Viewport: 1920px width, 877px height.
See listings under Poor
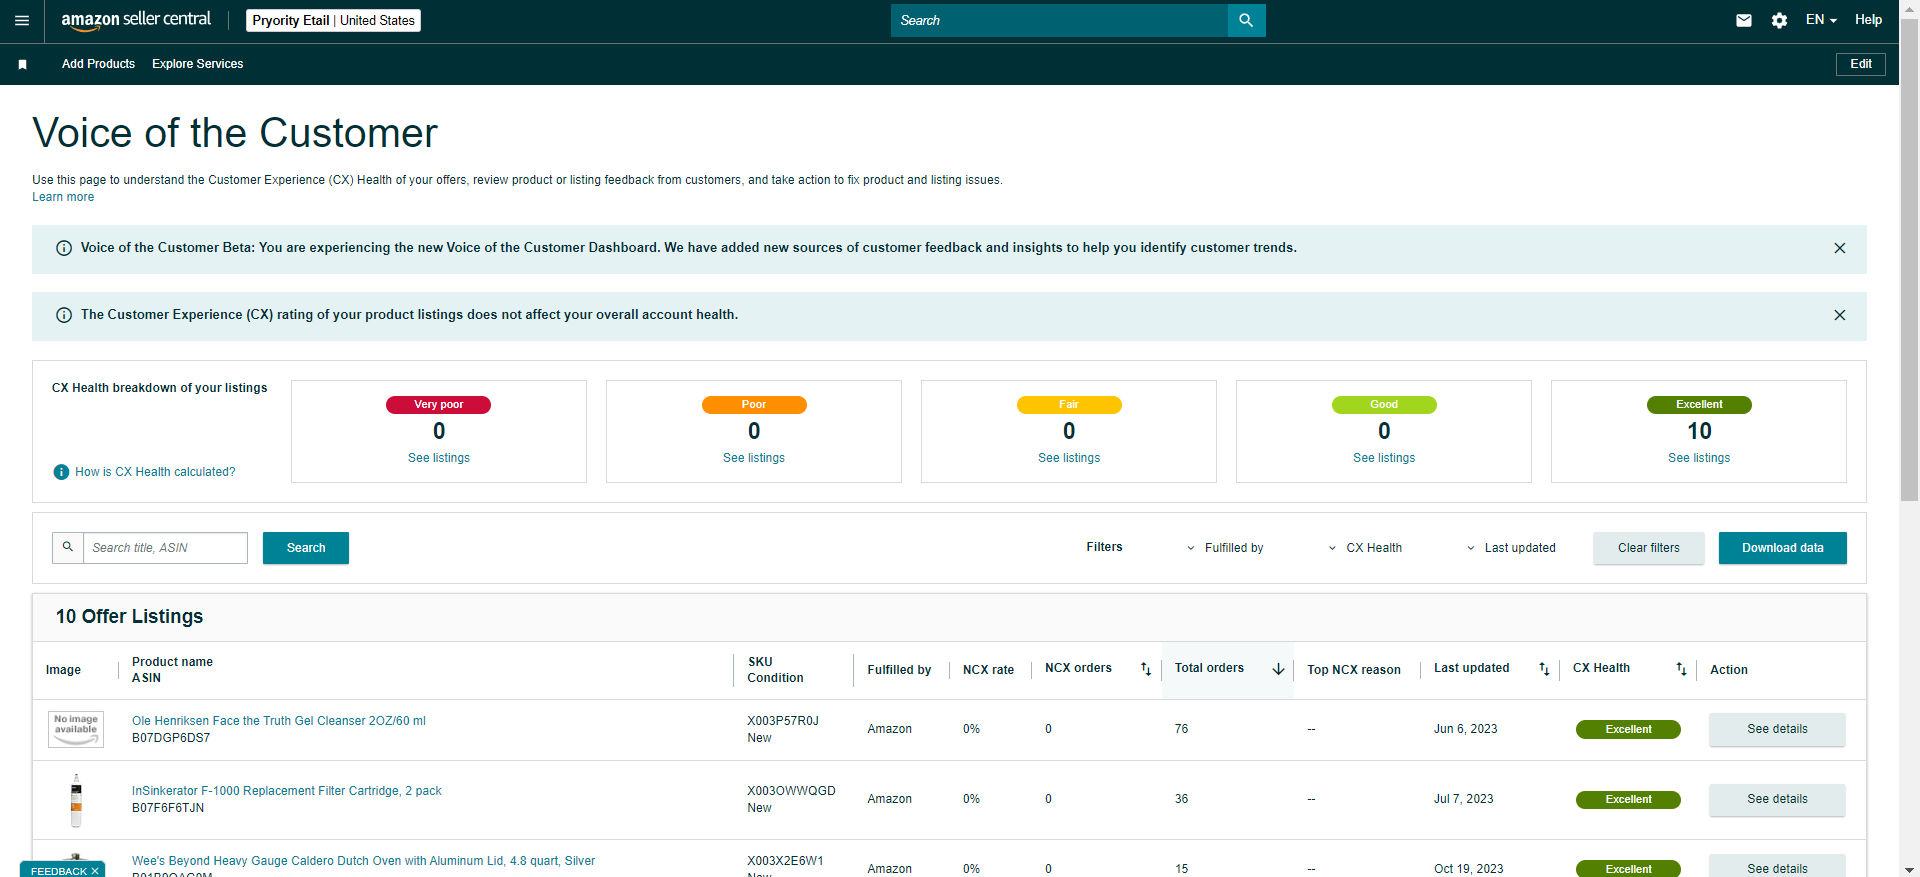click(754, 458)
